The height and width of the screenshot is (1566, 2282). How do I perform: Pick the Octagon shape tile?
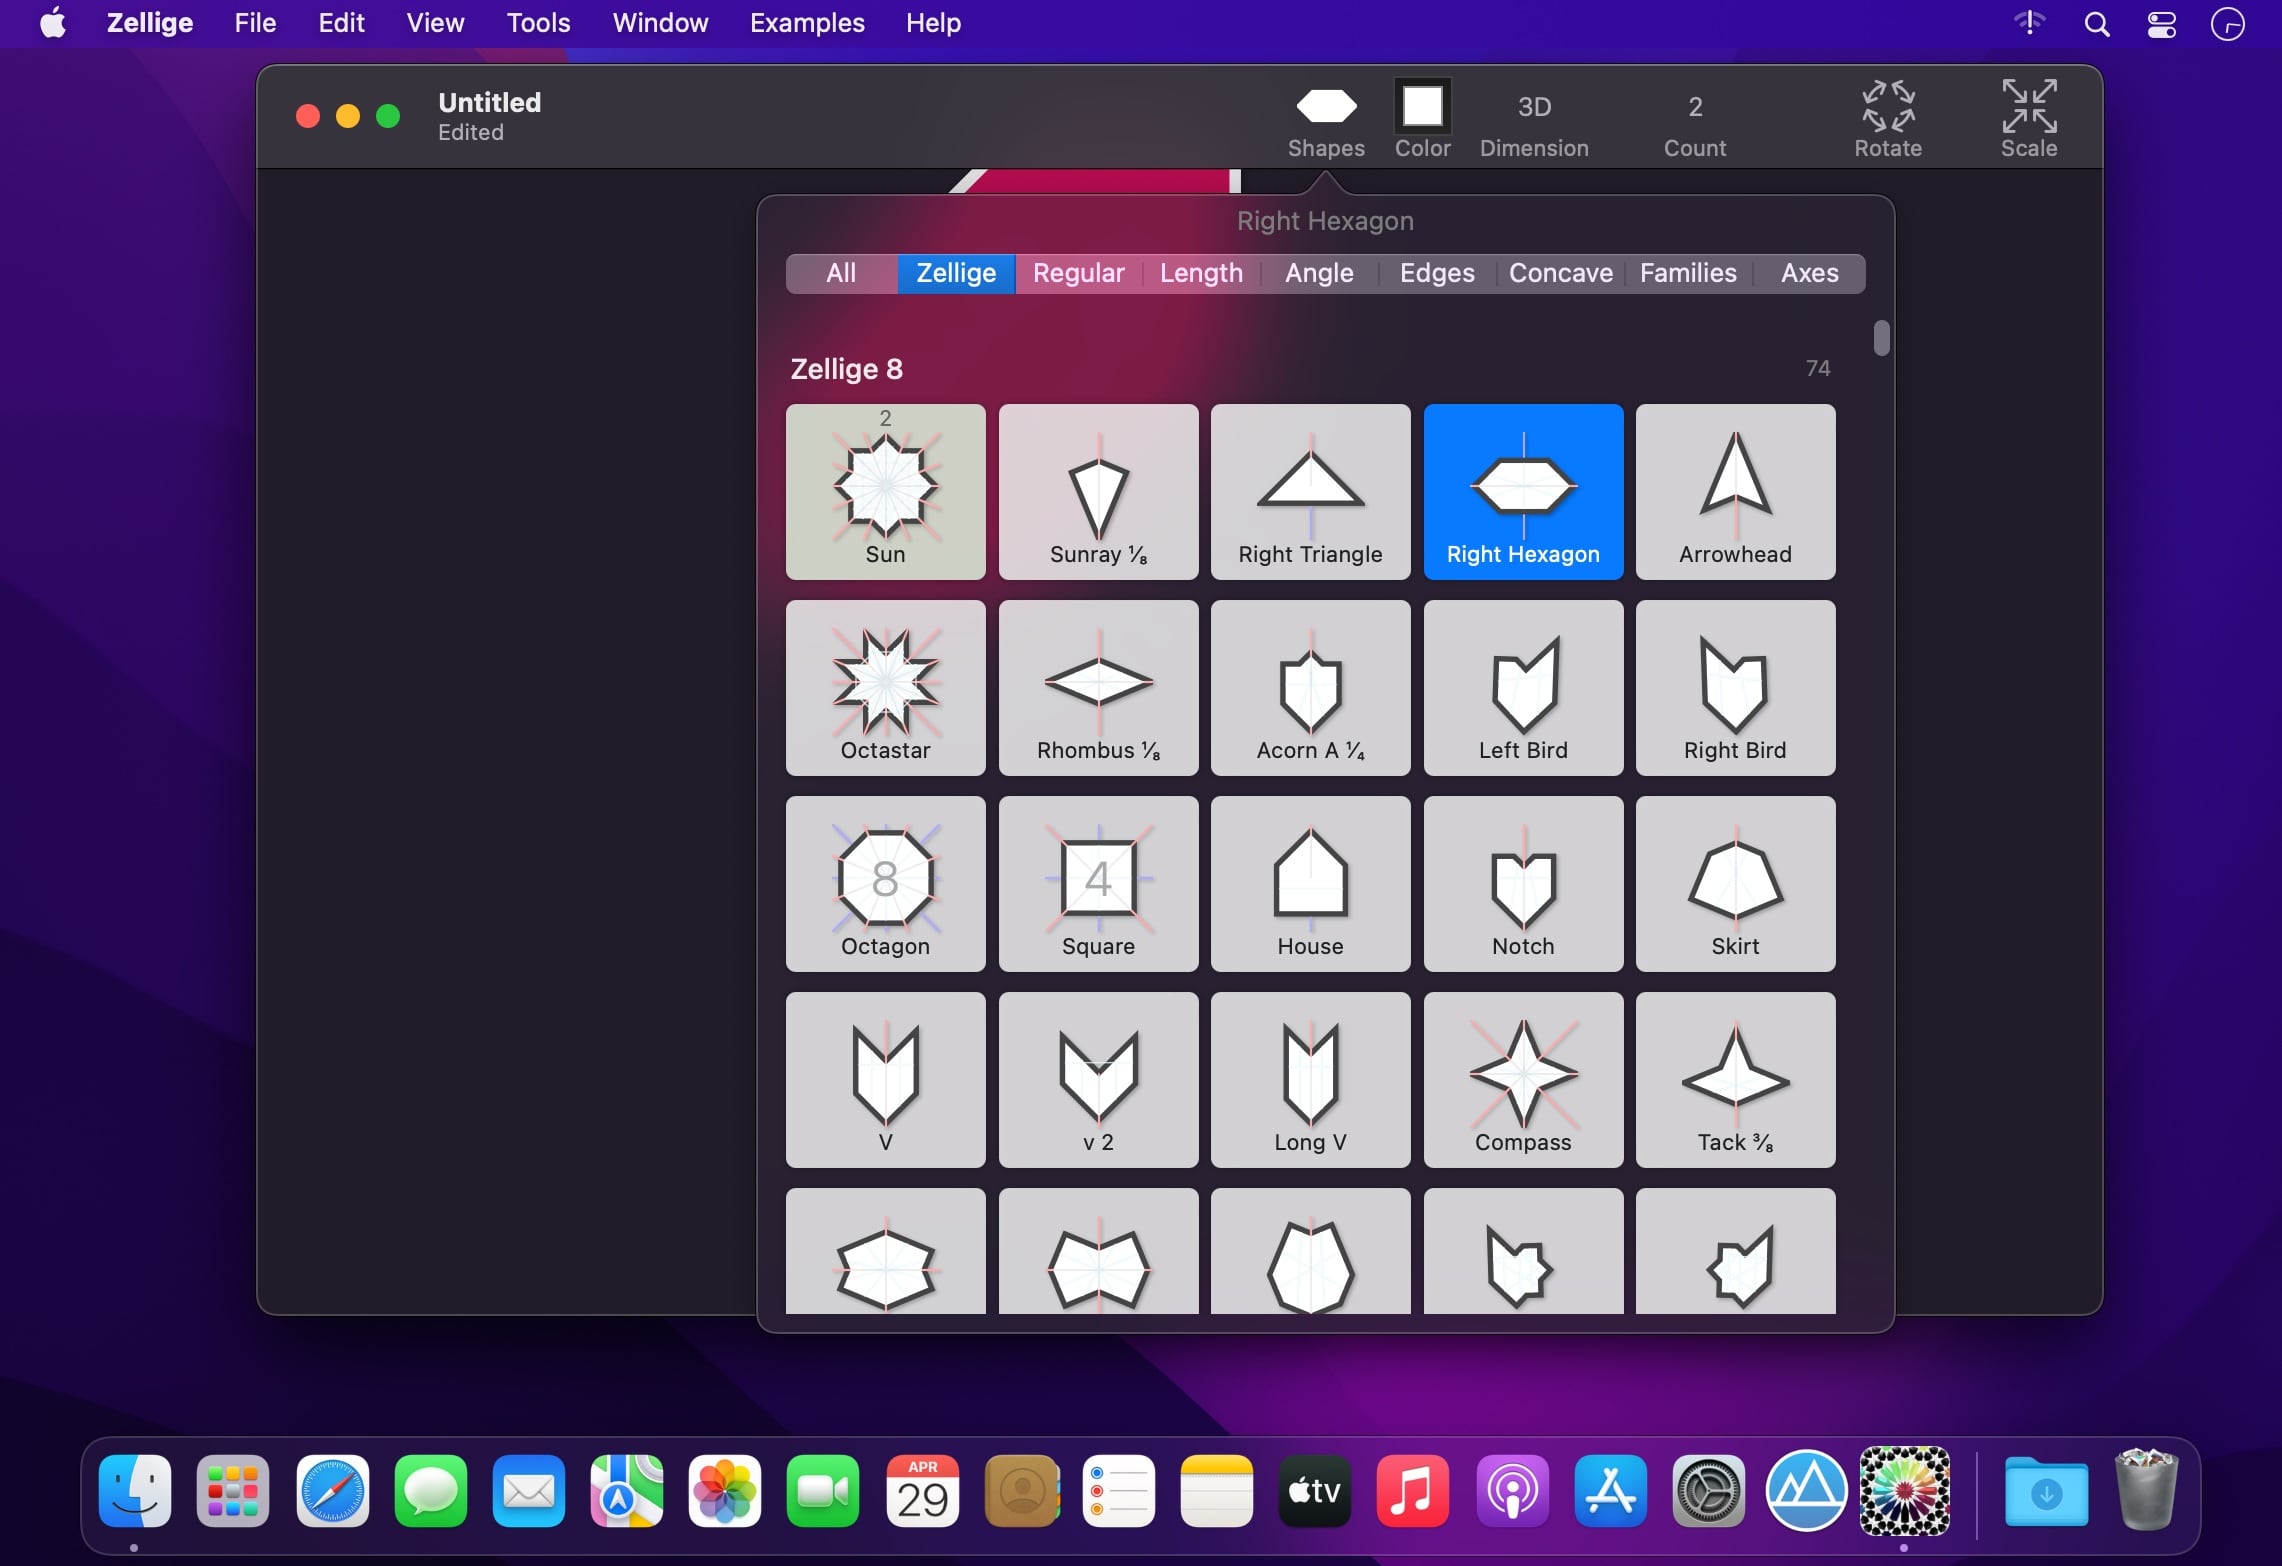click(885, 883)
